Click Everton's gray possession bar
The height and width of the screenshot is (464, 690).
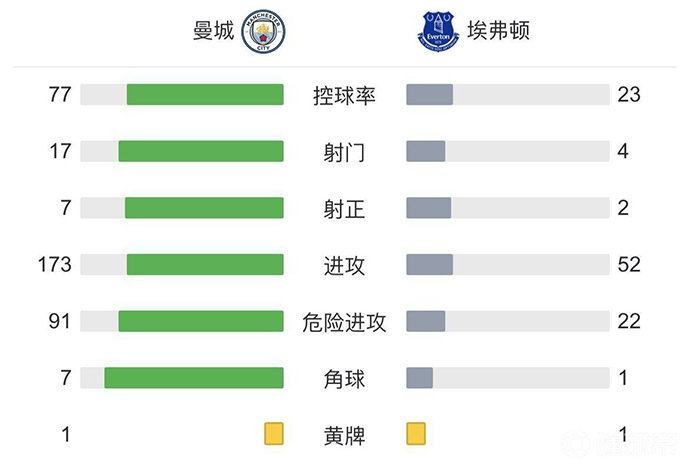point(430,95)
